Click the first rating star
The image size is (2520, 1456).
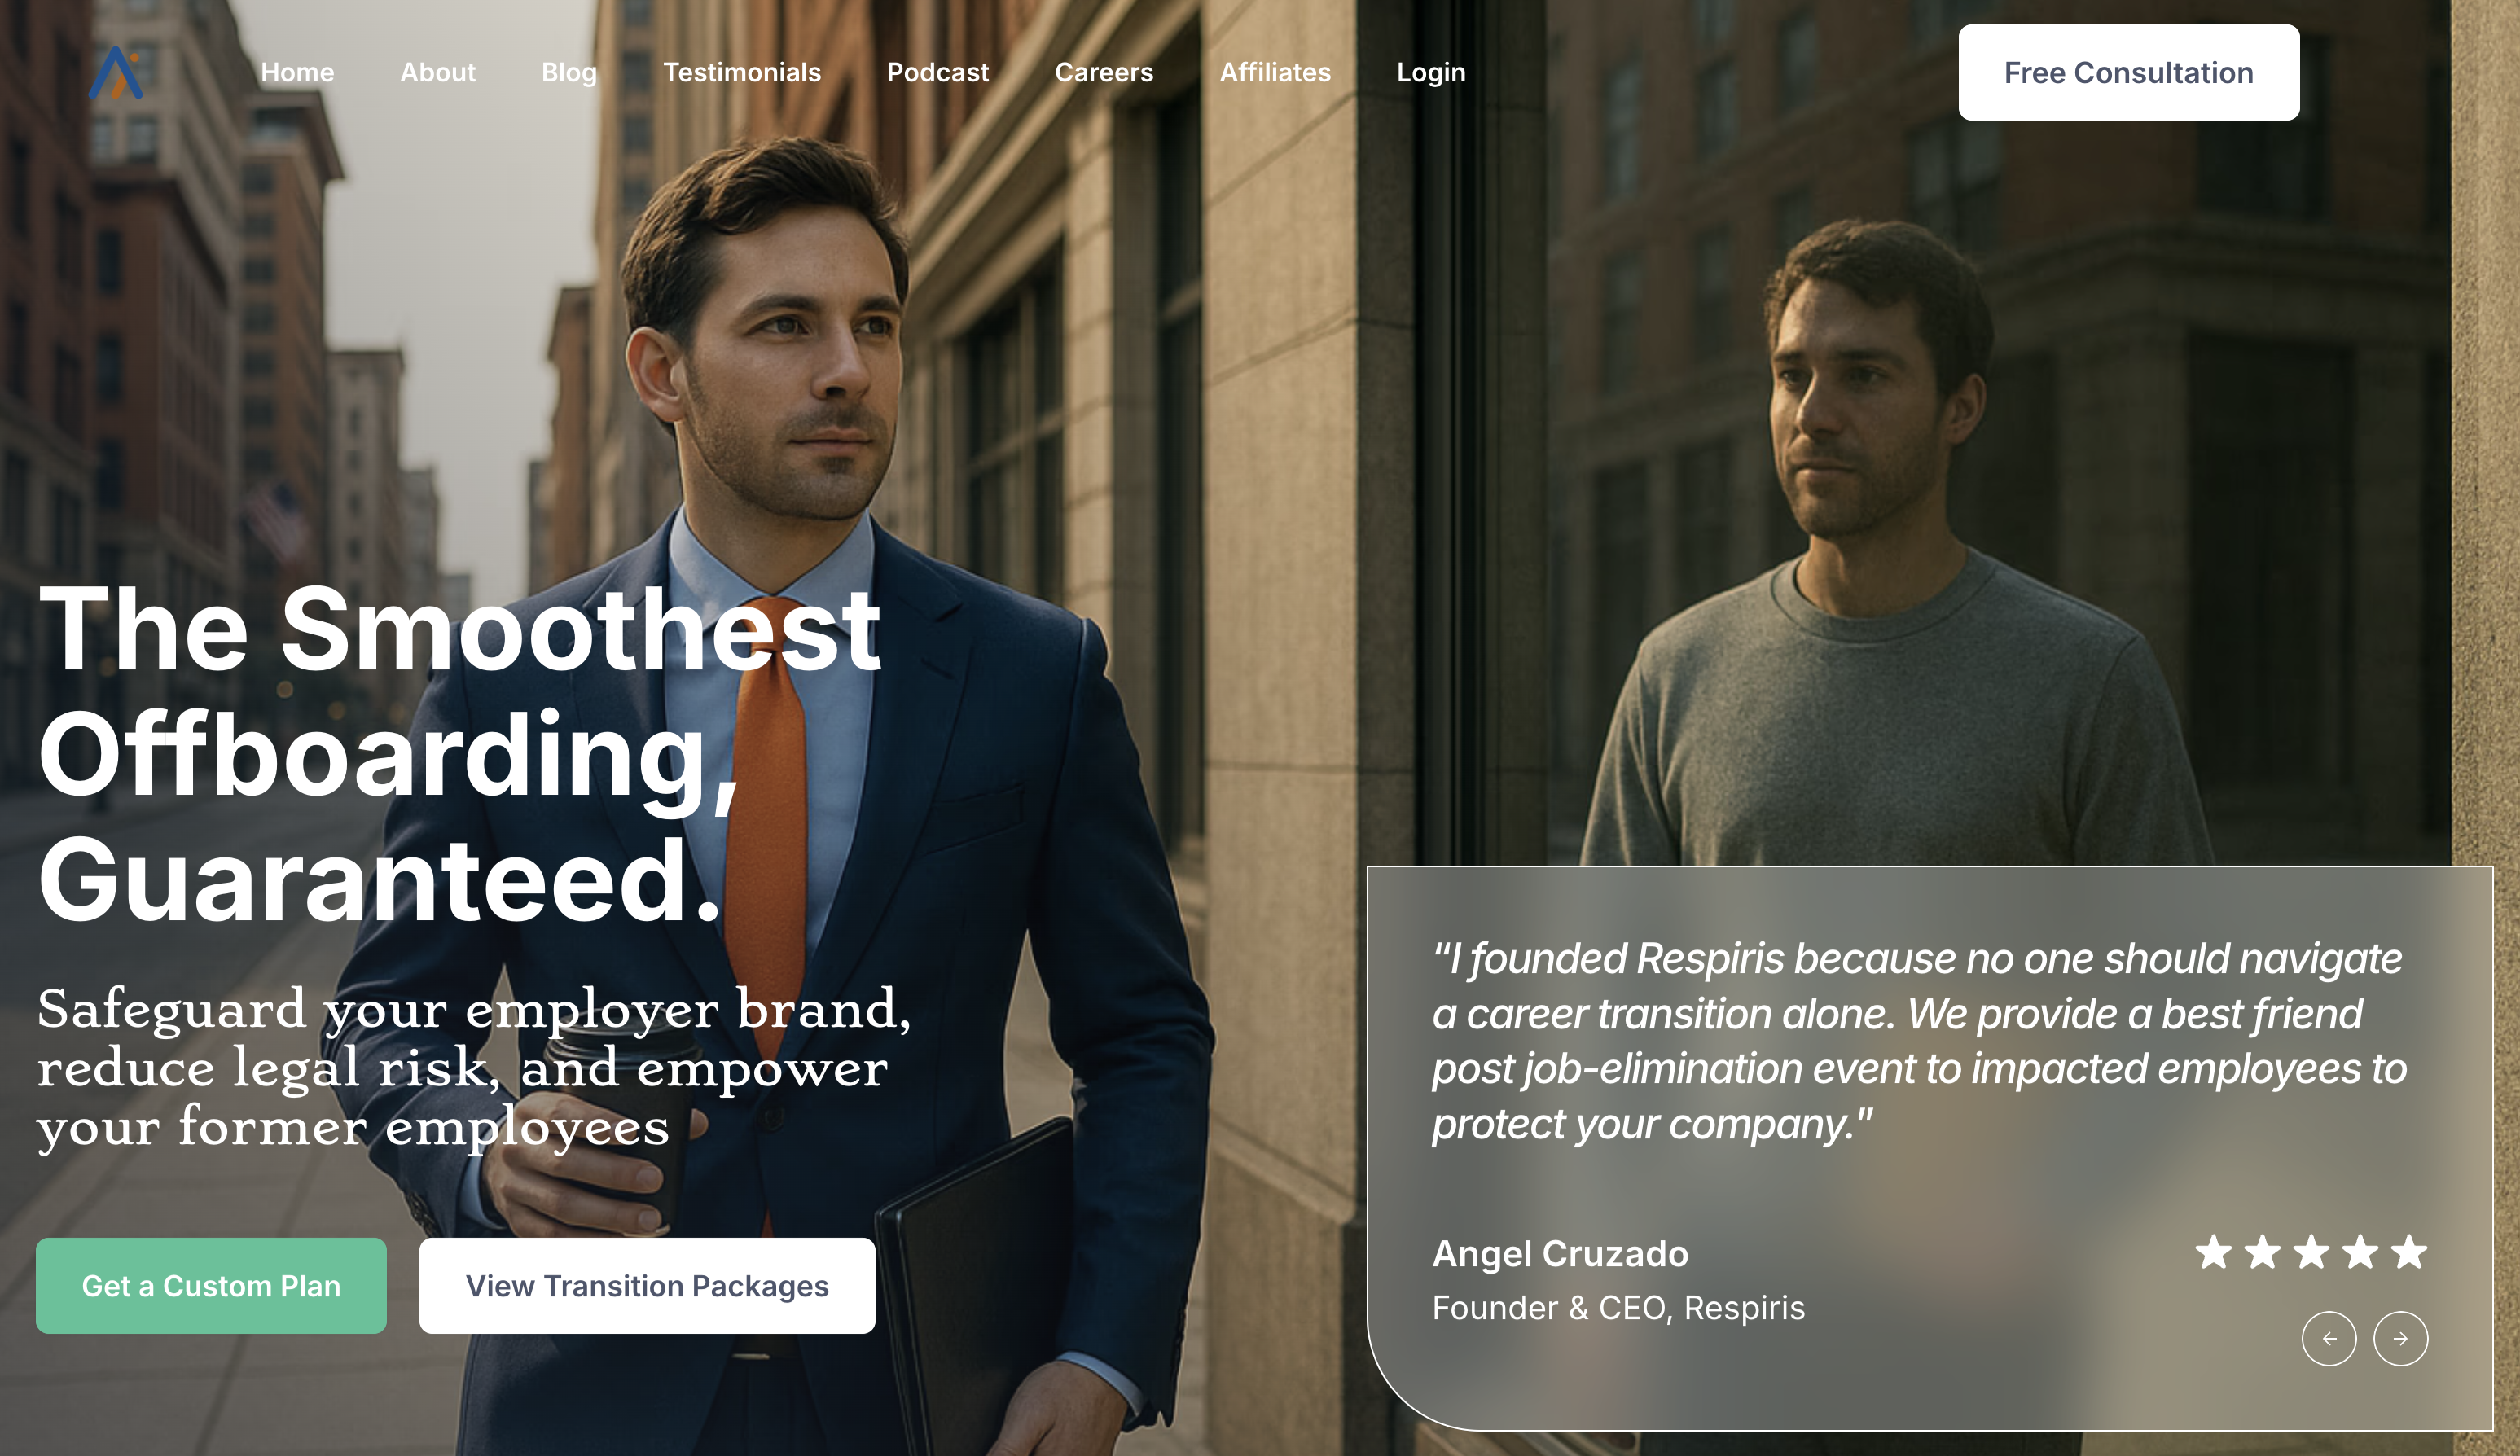click(x=2213, y=1251)
